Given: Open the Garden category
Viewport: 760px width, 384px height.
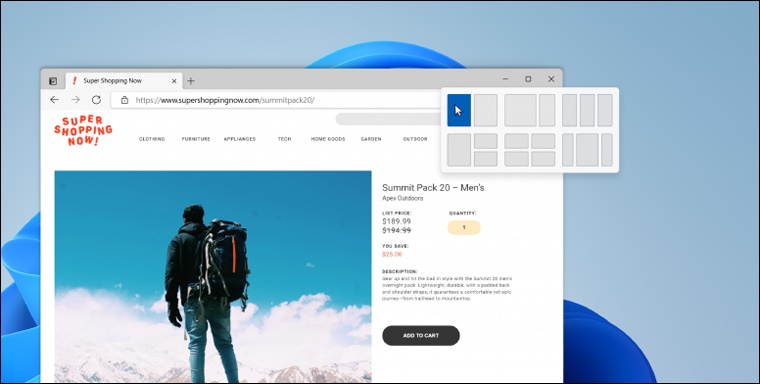Looking at the screenshot, I should 371,139.
